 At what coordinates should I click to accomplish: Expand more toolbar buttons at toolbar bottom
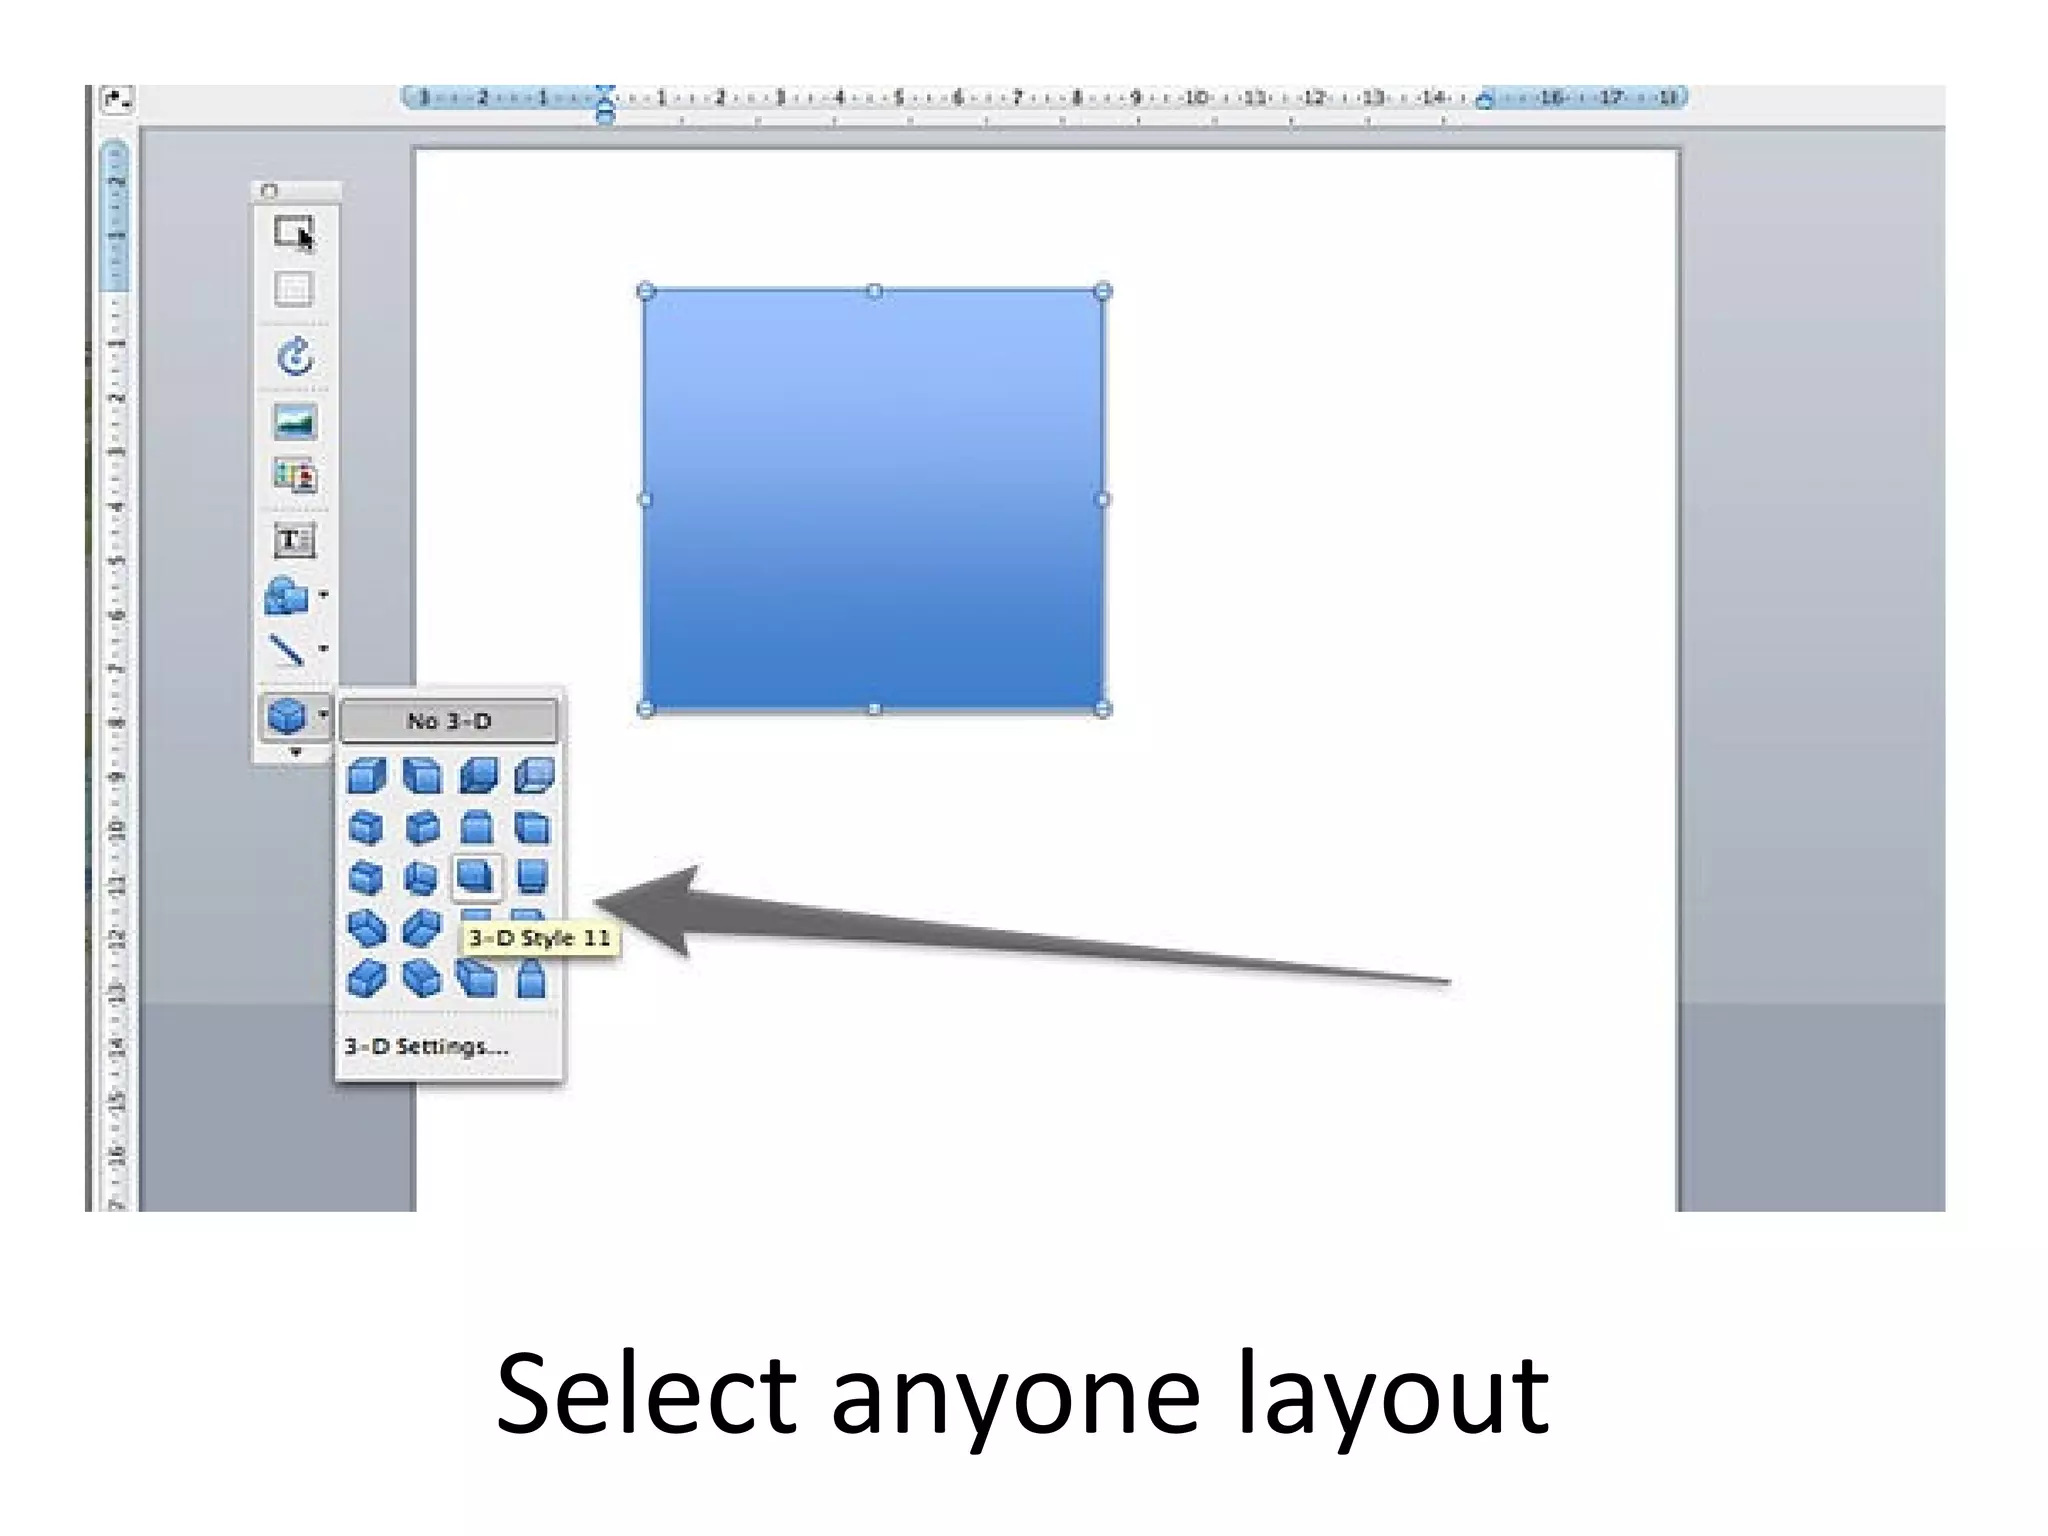(x=295, y=752)
